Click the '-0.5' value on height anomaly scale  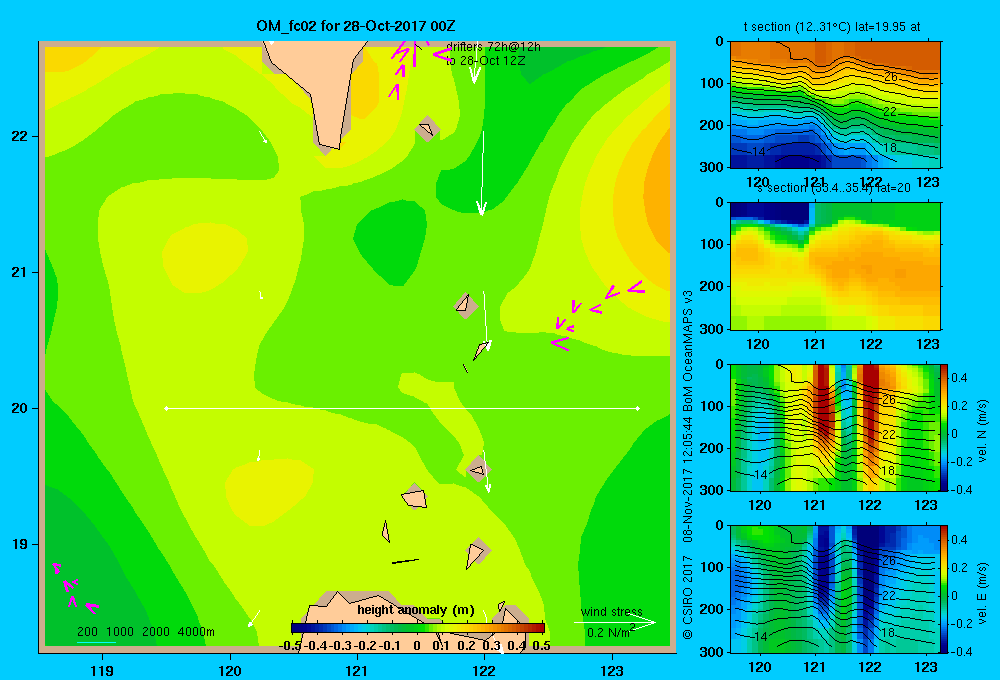[x=290, y=646]
